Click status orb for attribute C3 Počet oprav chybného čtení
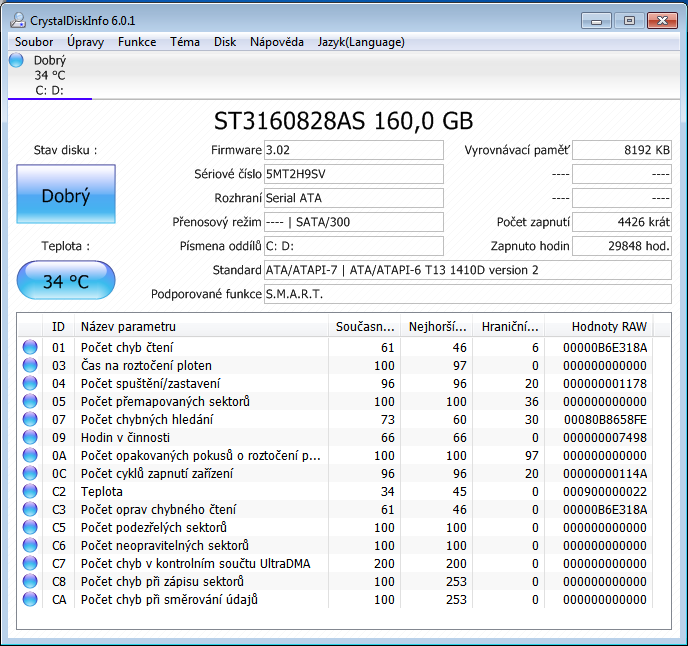This screenshot has height=646, width=688. tap(30, 509)
